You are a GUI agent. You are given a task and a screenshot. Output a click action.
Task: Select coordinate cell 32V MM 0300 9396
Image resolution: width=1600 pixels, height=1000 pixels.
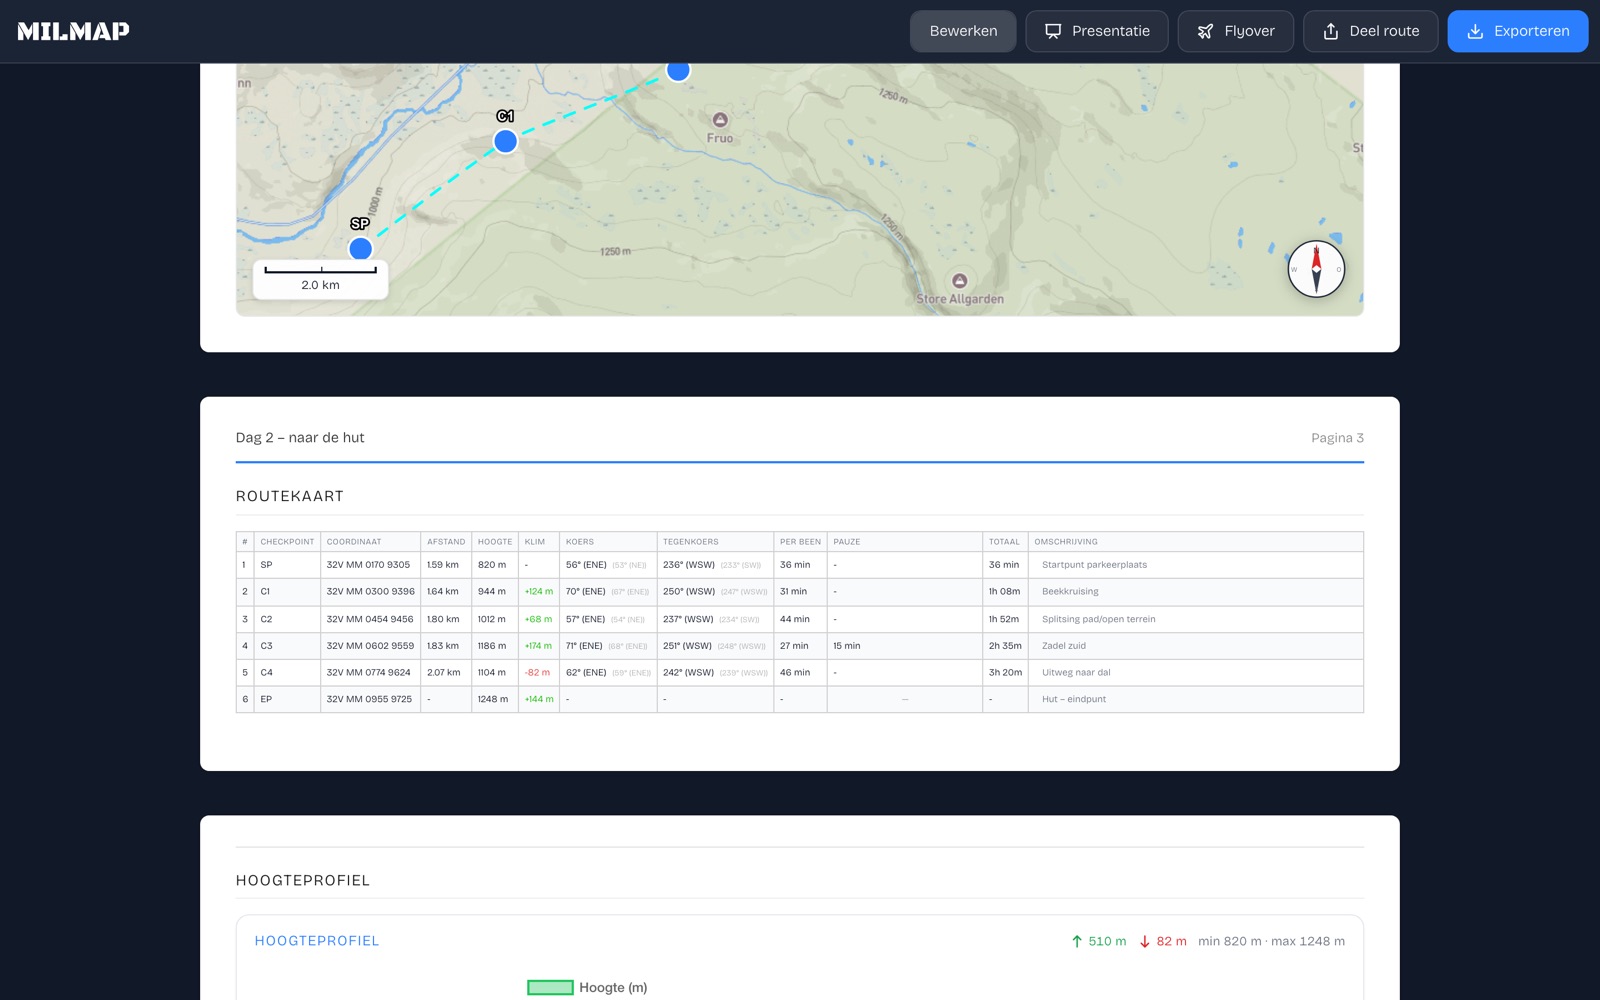click(x=370, y=592)
